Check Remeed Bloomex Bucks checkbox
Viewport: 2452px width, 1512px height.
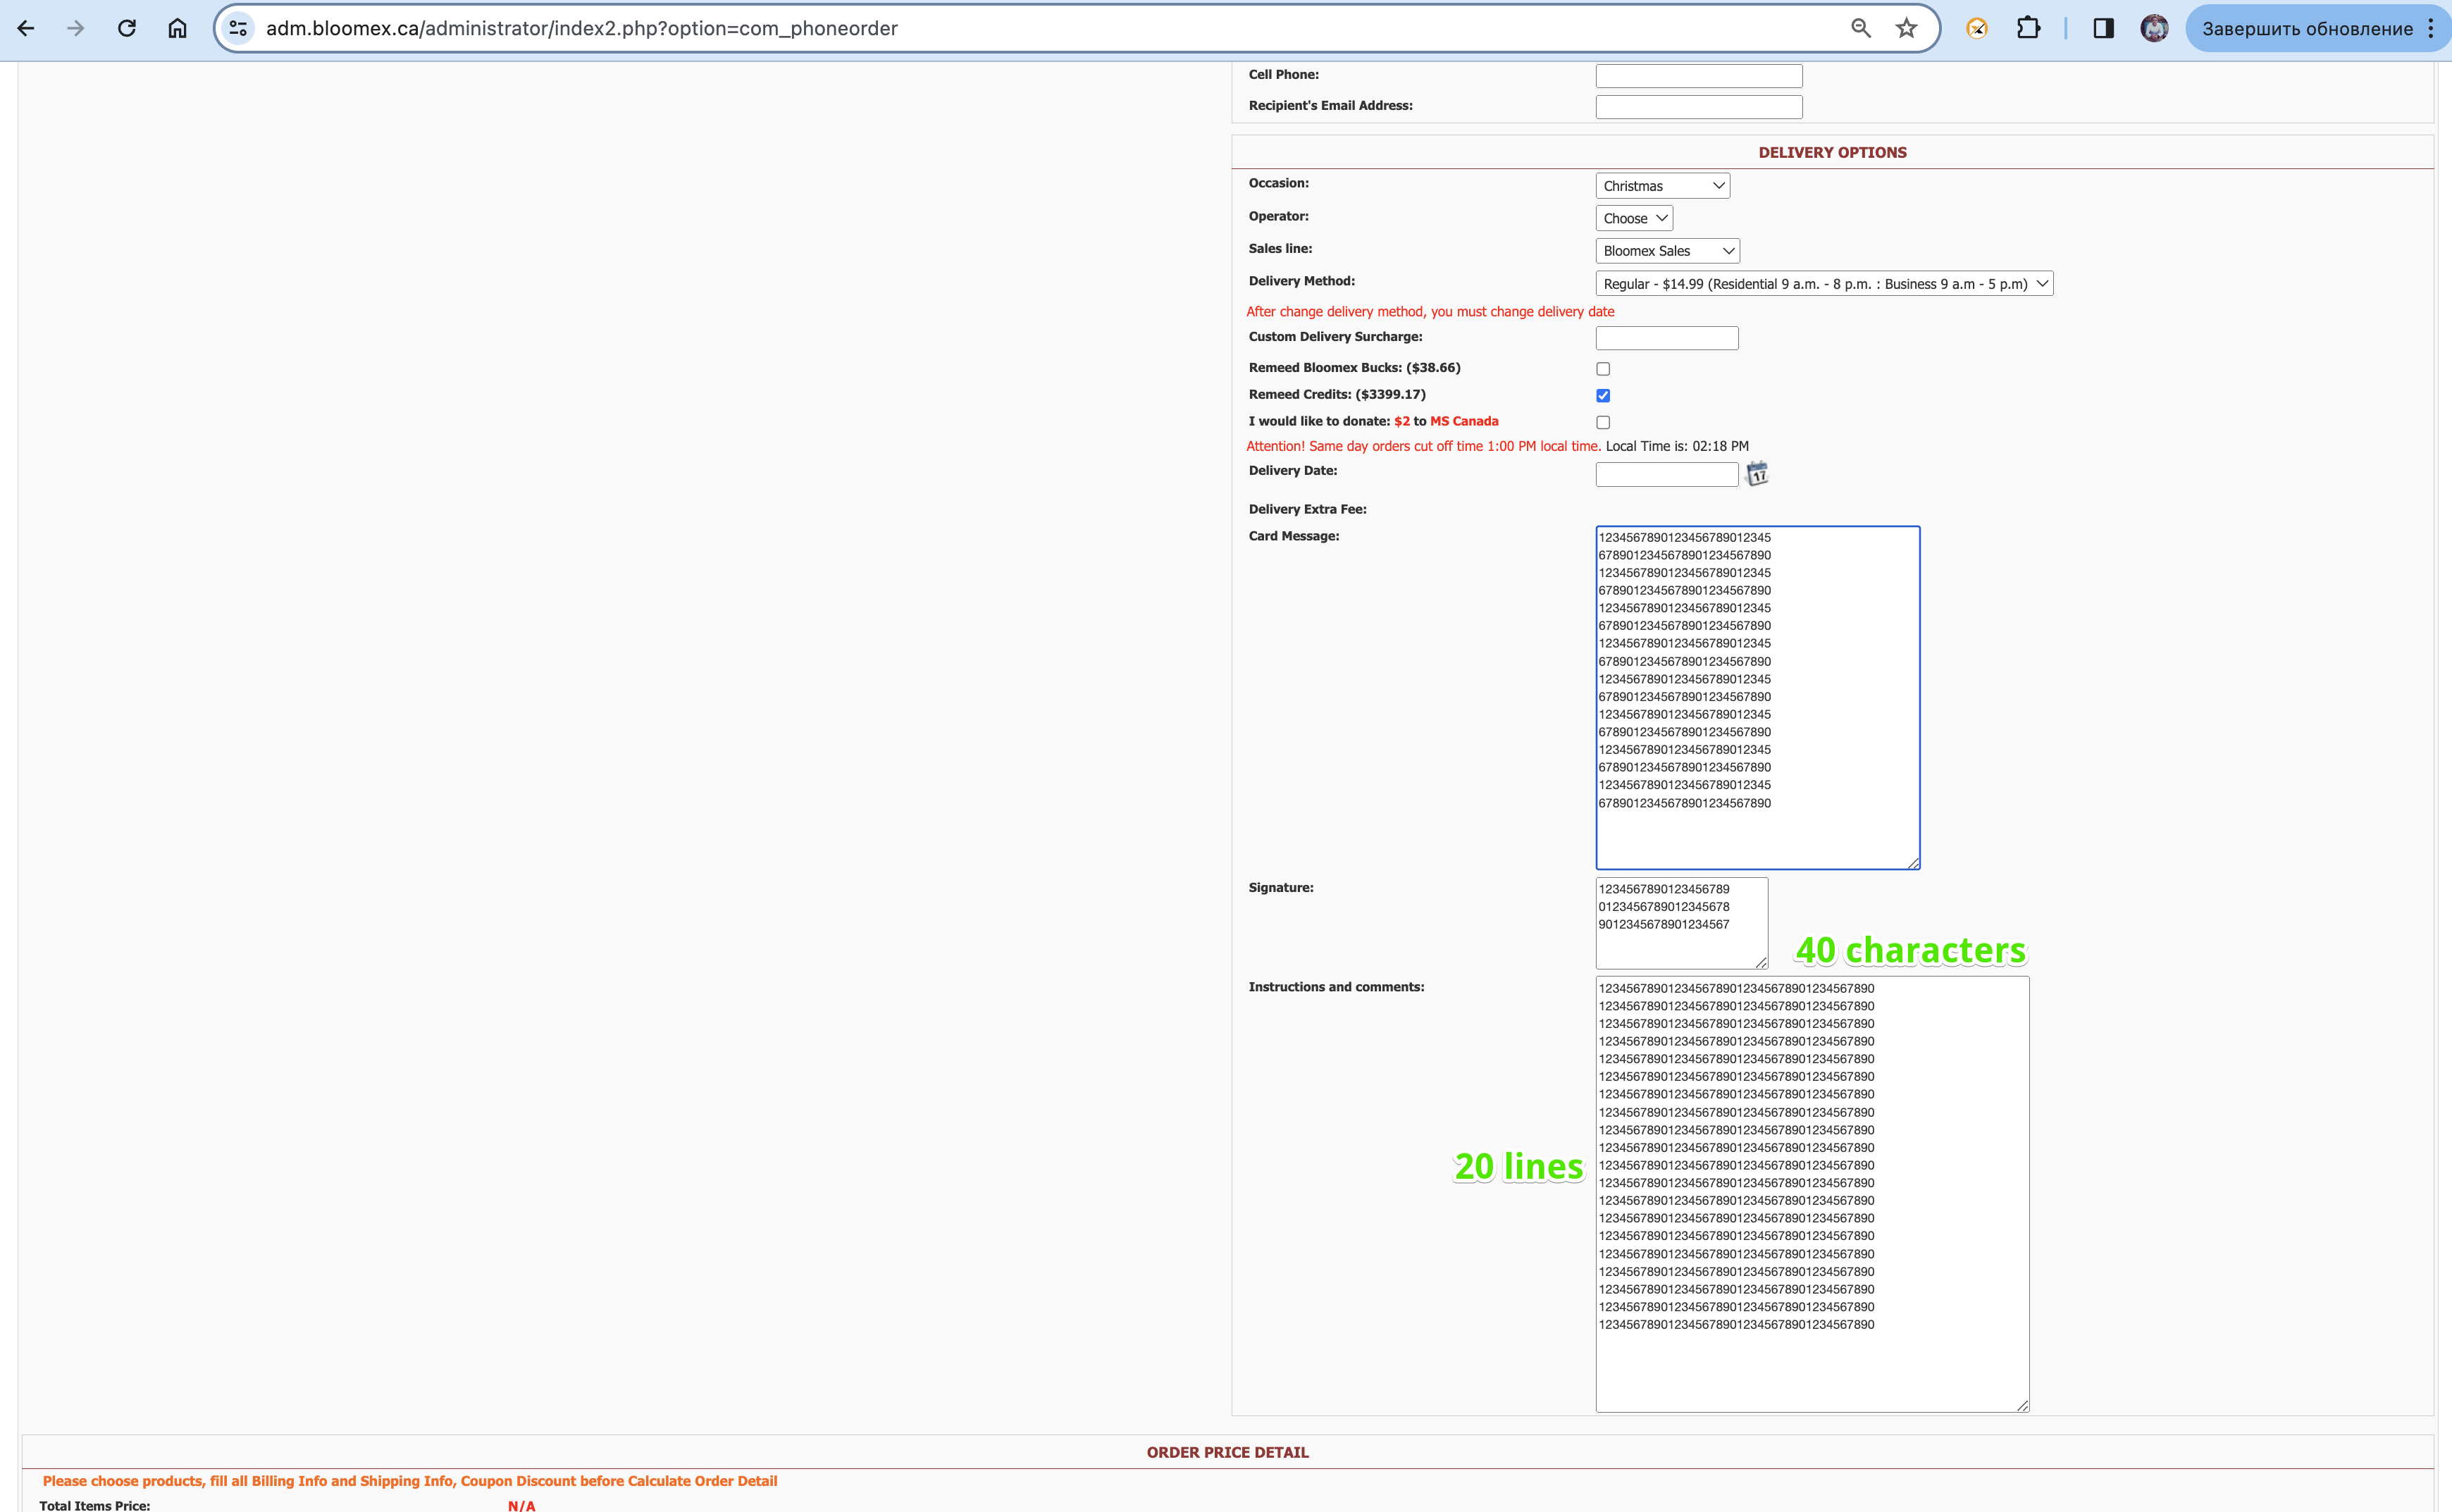pos(1603,369)
